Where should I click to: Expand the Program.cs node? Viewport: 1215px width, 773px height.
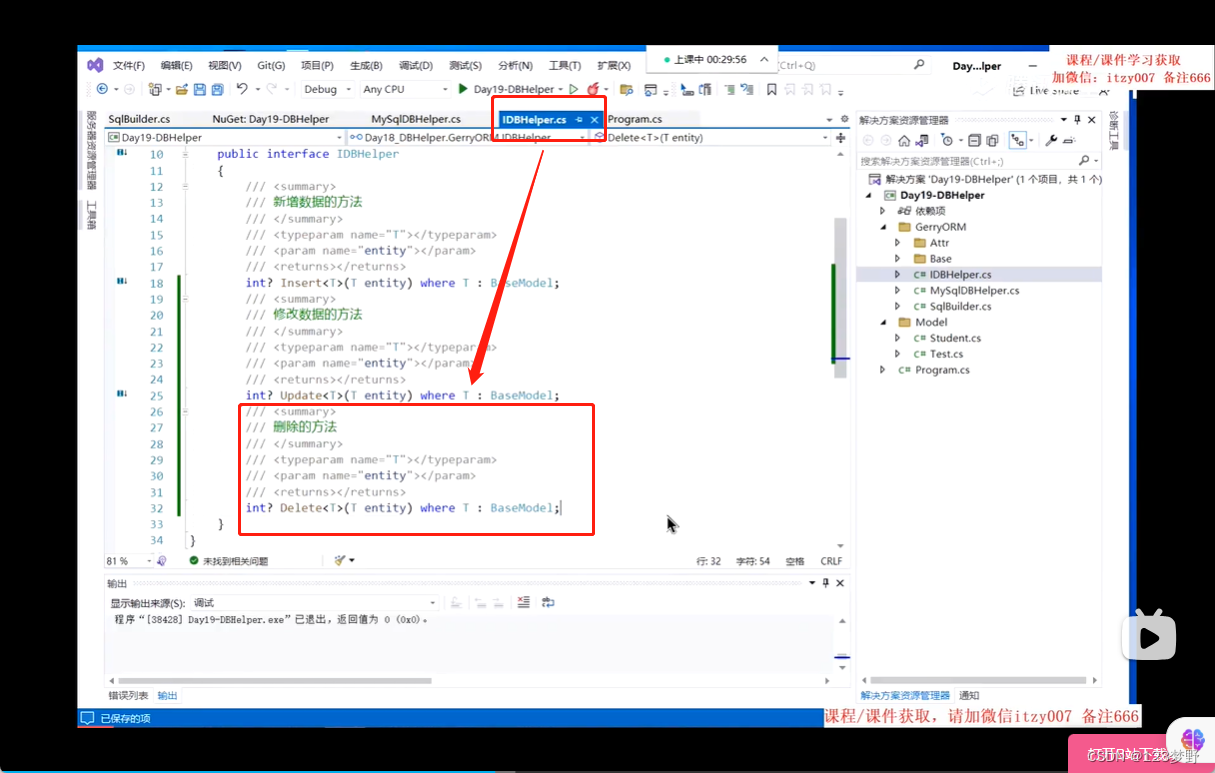(x=882, y=370)
